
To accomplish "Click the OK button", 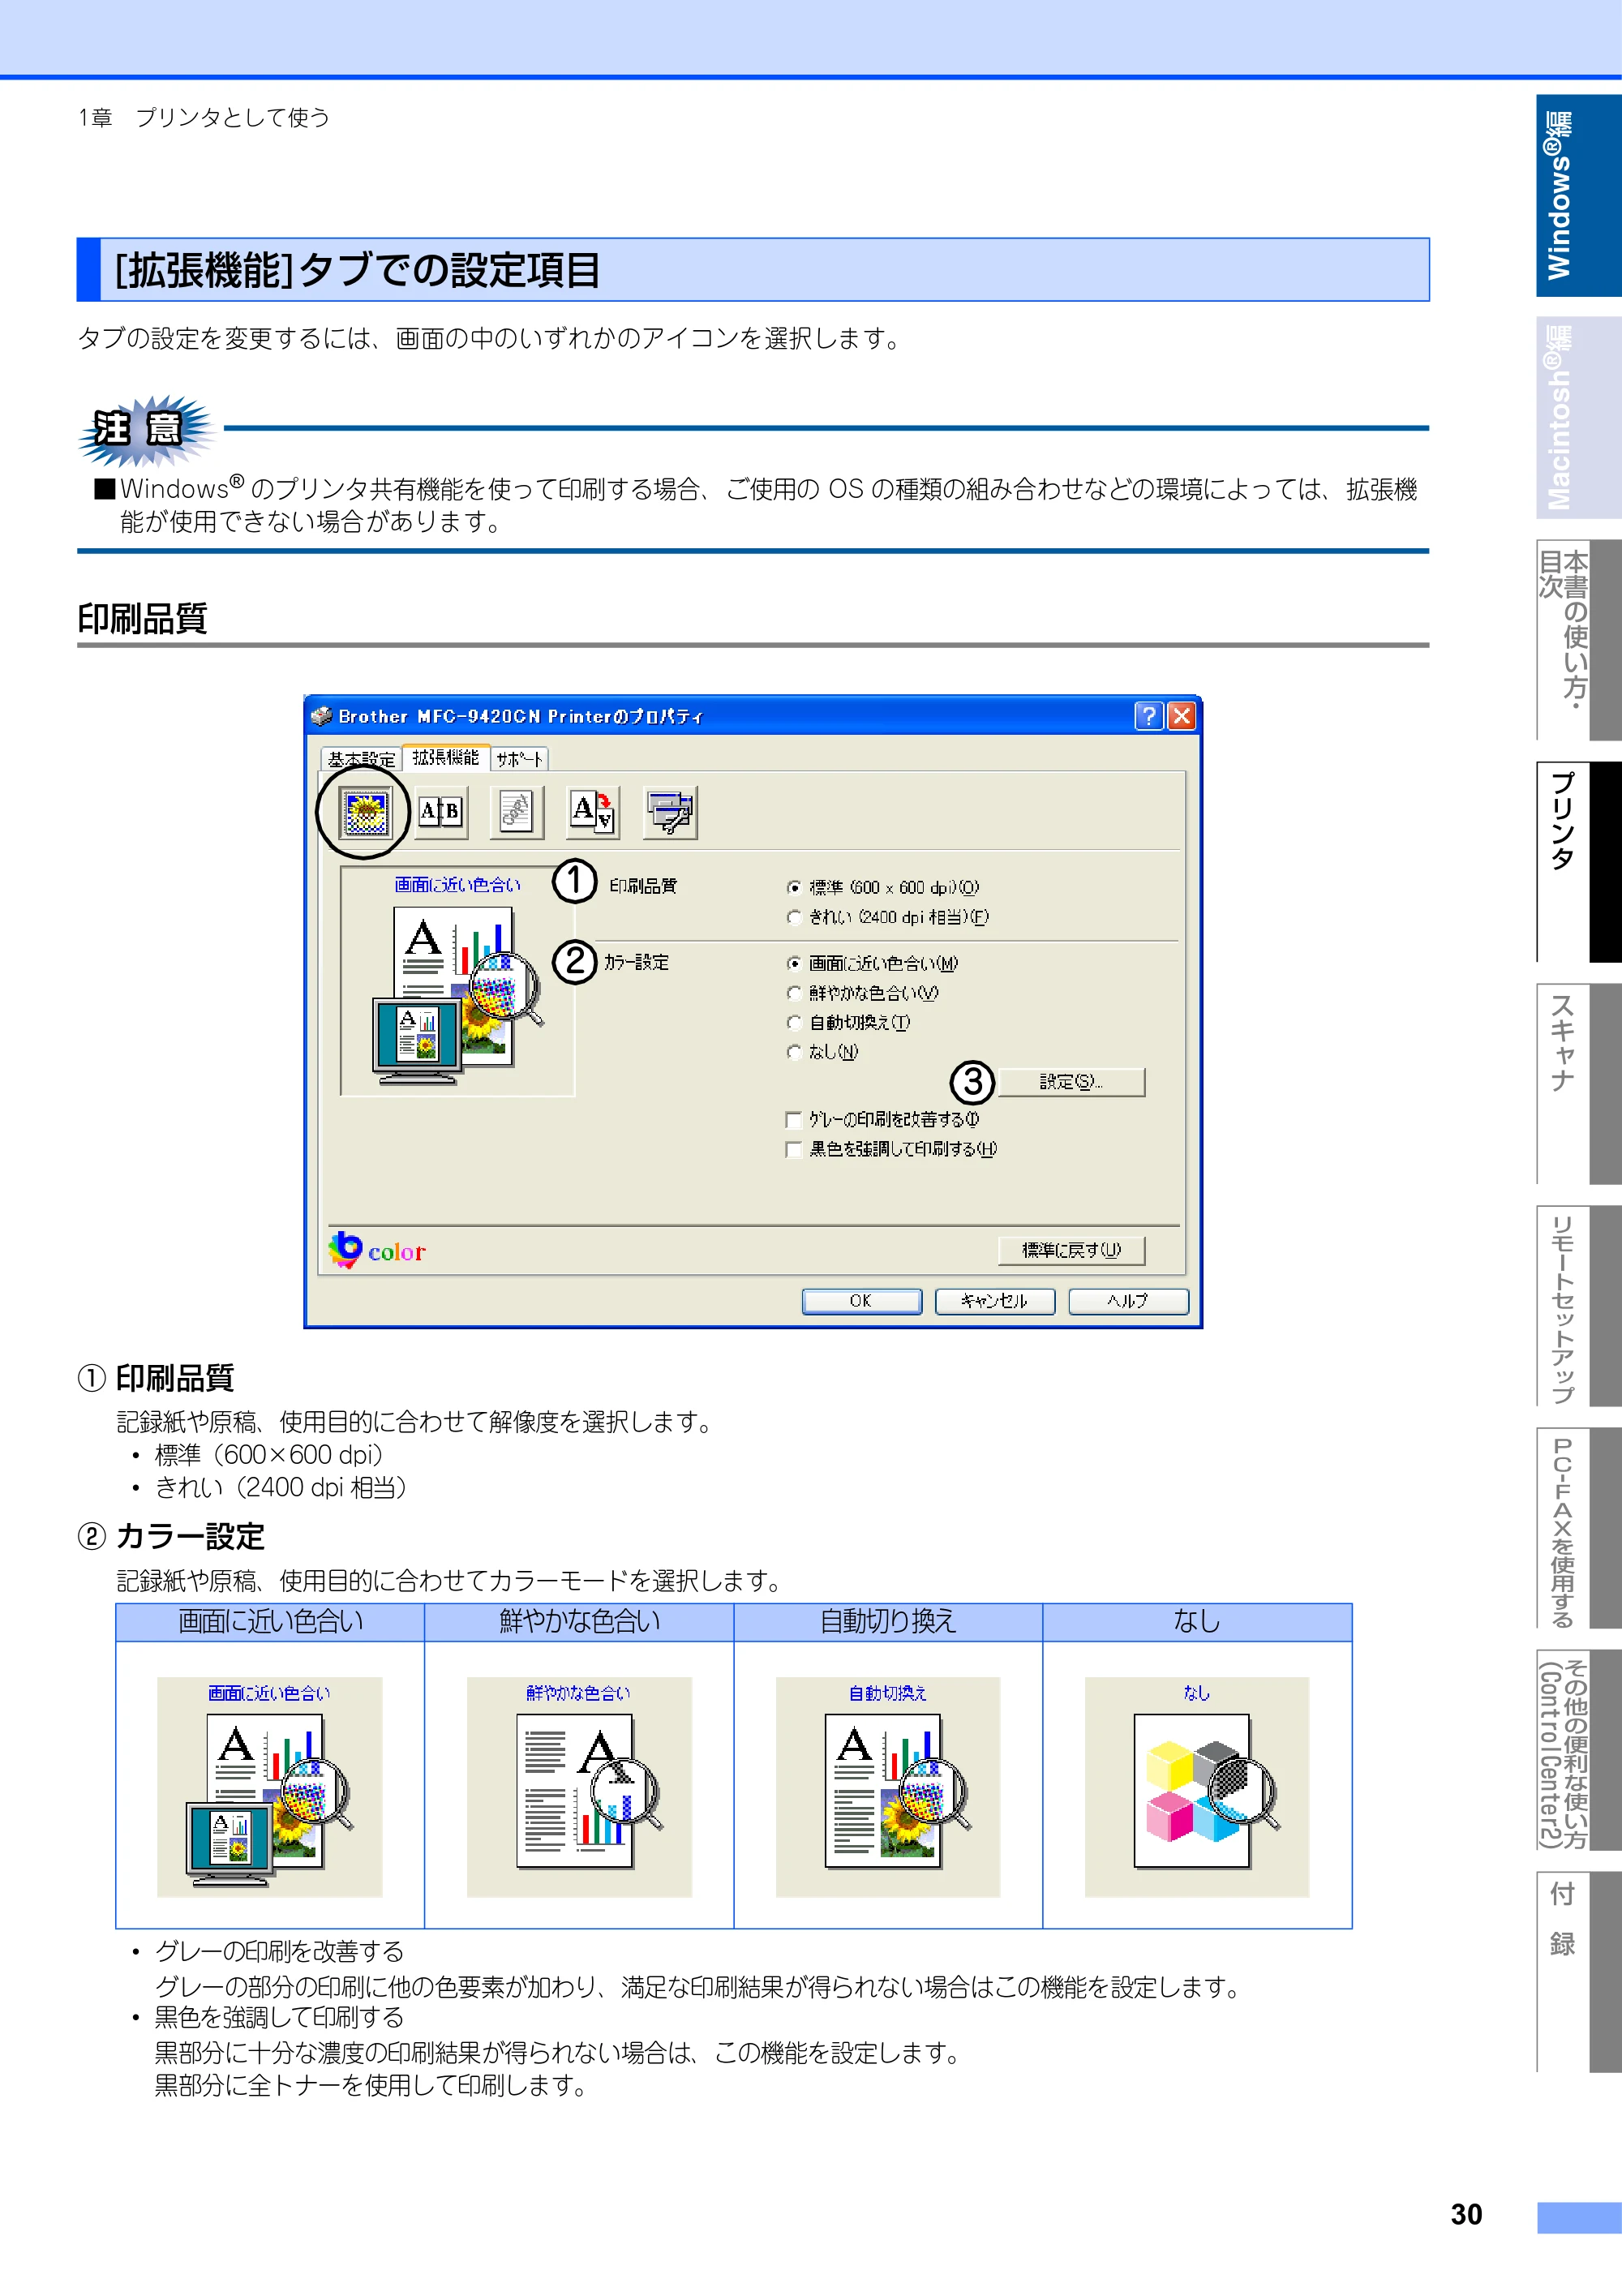I will 861,1301.
